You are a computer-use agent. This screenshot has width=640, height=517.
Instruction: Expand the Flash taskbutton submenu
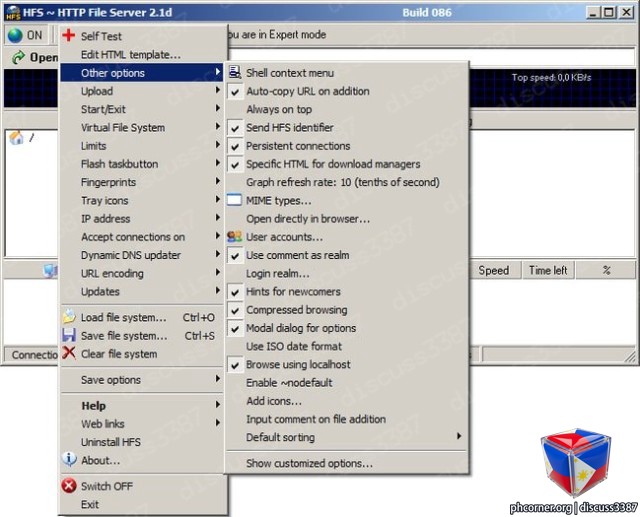pos(142,164)
